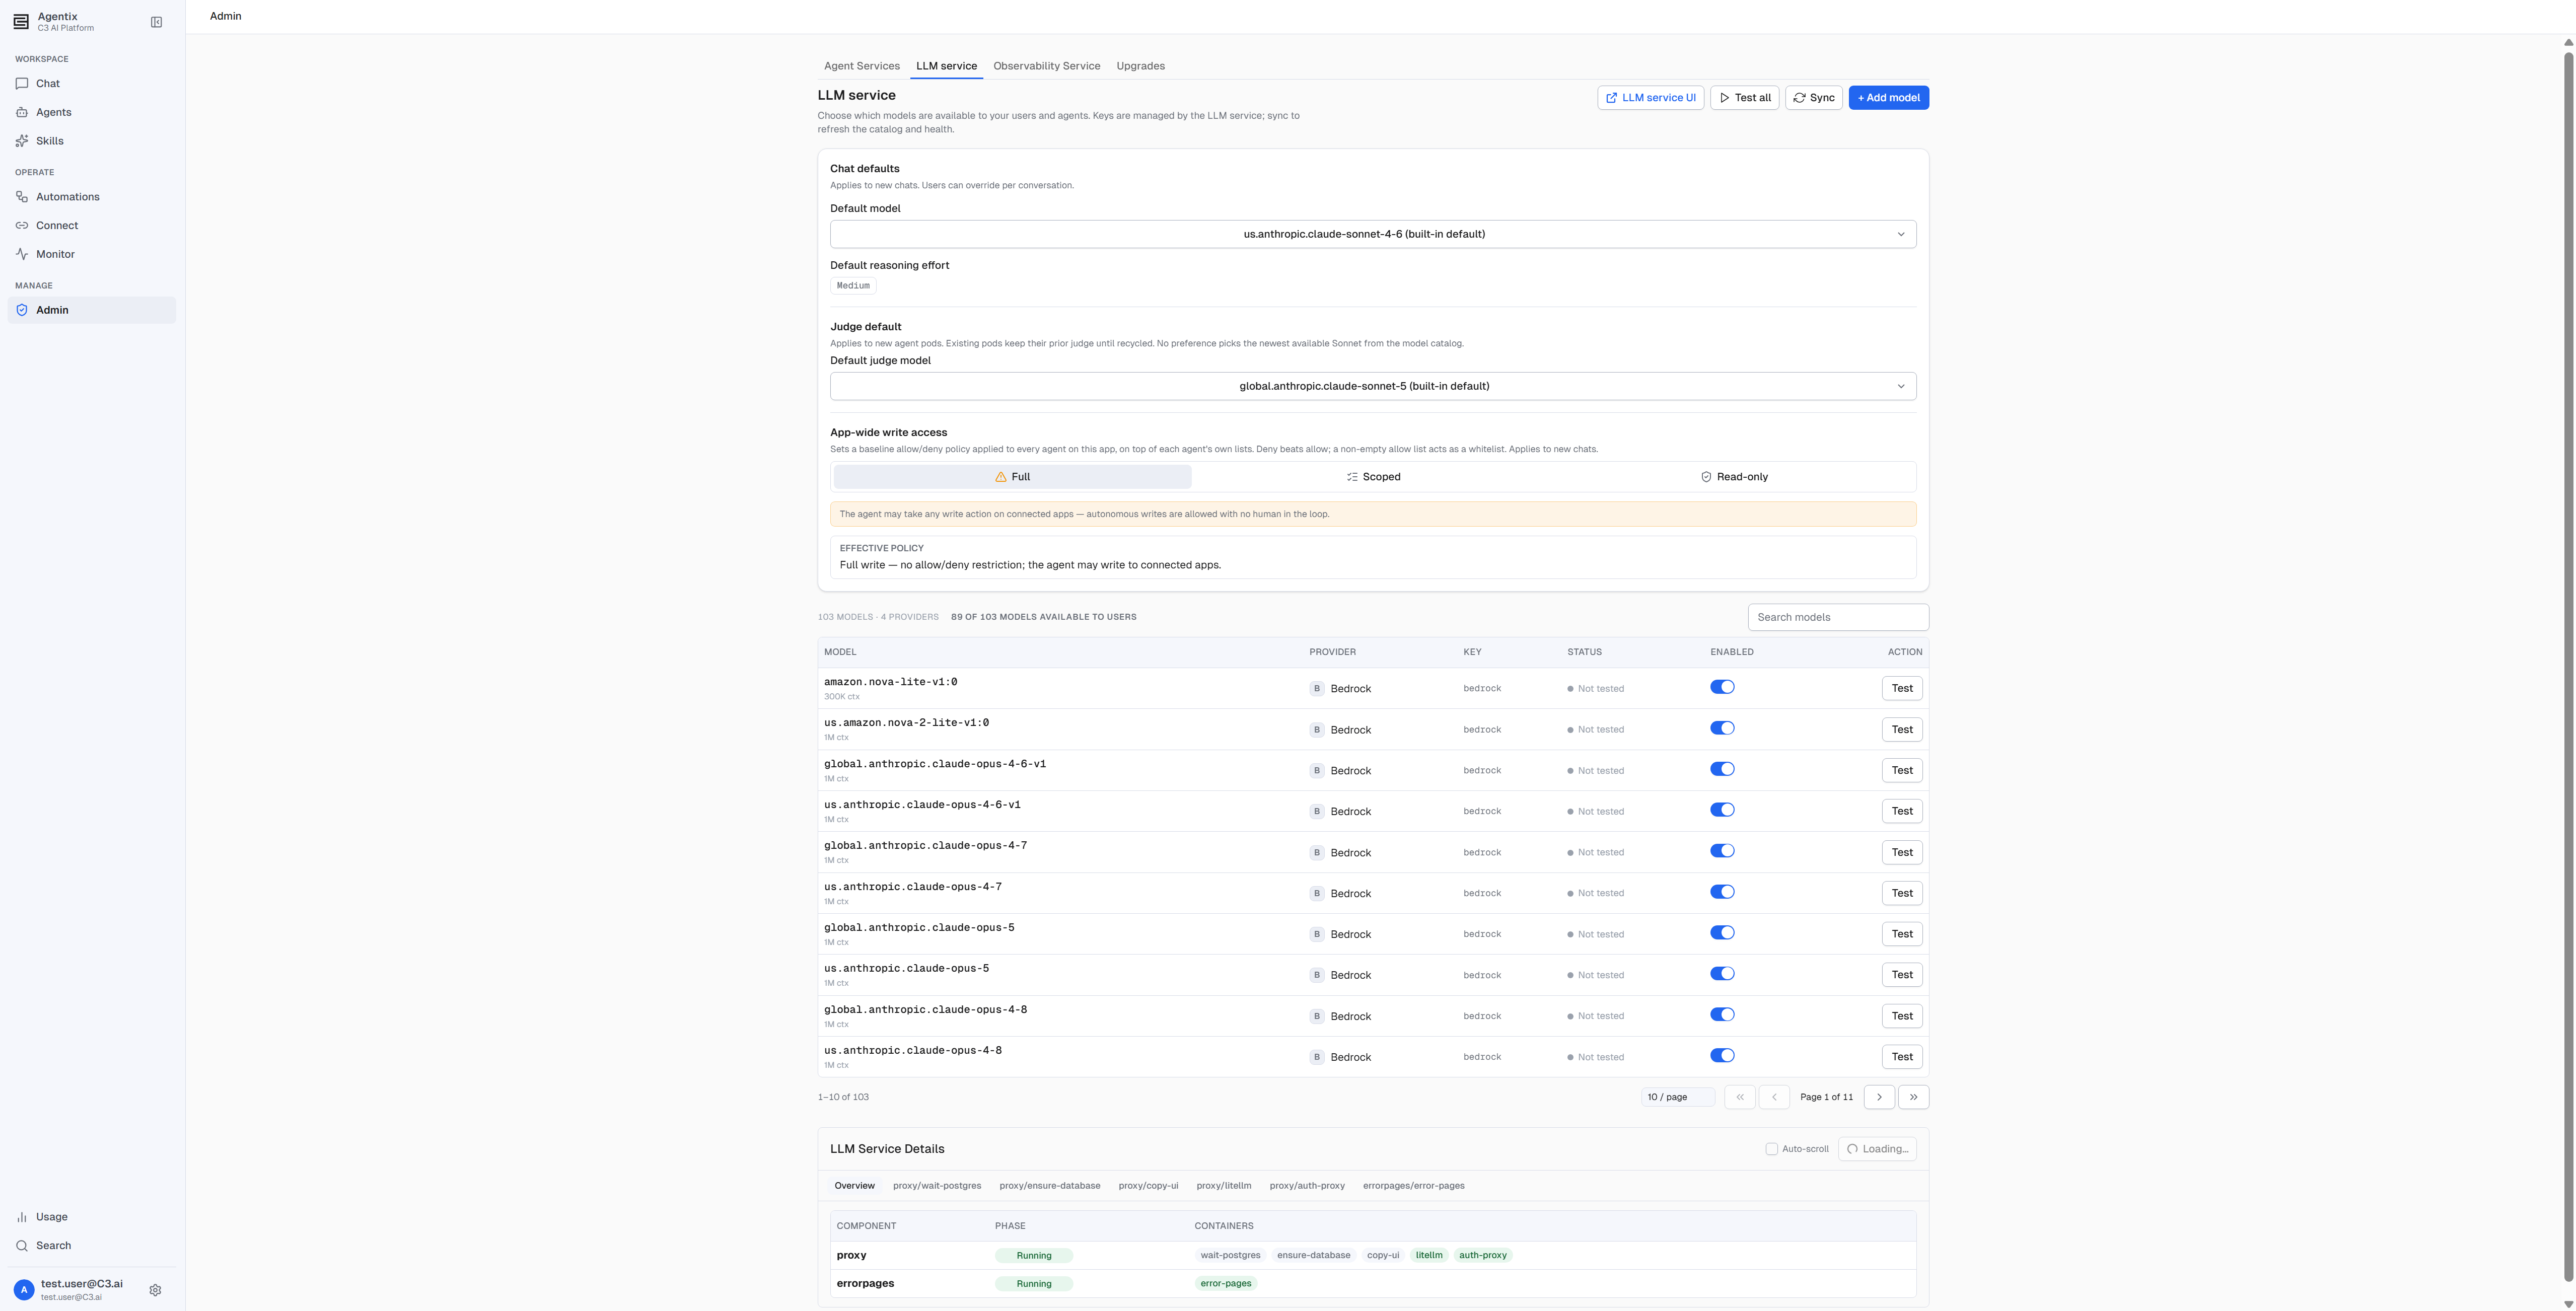Test the amazon.nova-lite-v1:0 model

(1901, 688)
